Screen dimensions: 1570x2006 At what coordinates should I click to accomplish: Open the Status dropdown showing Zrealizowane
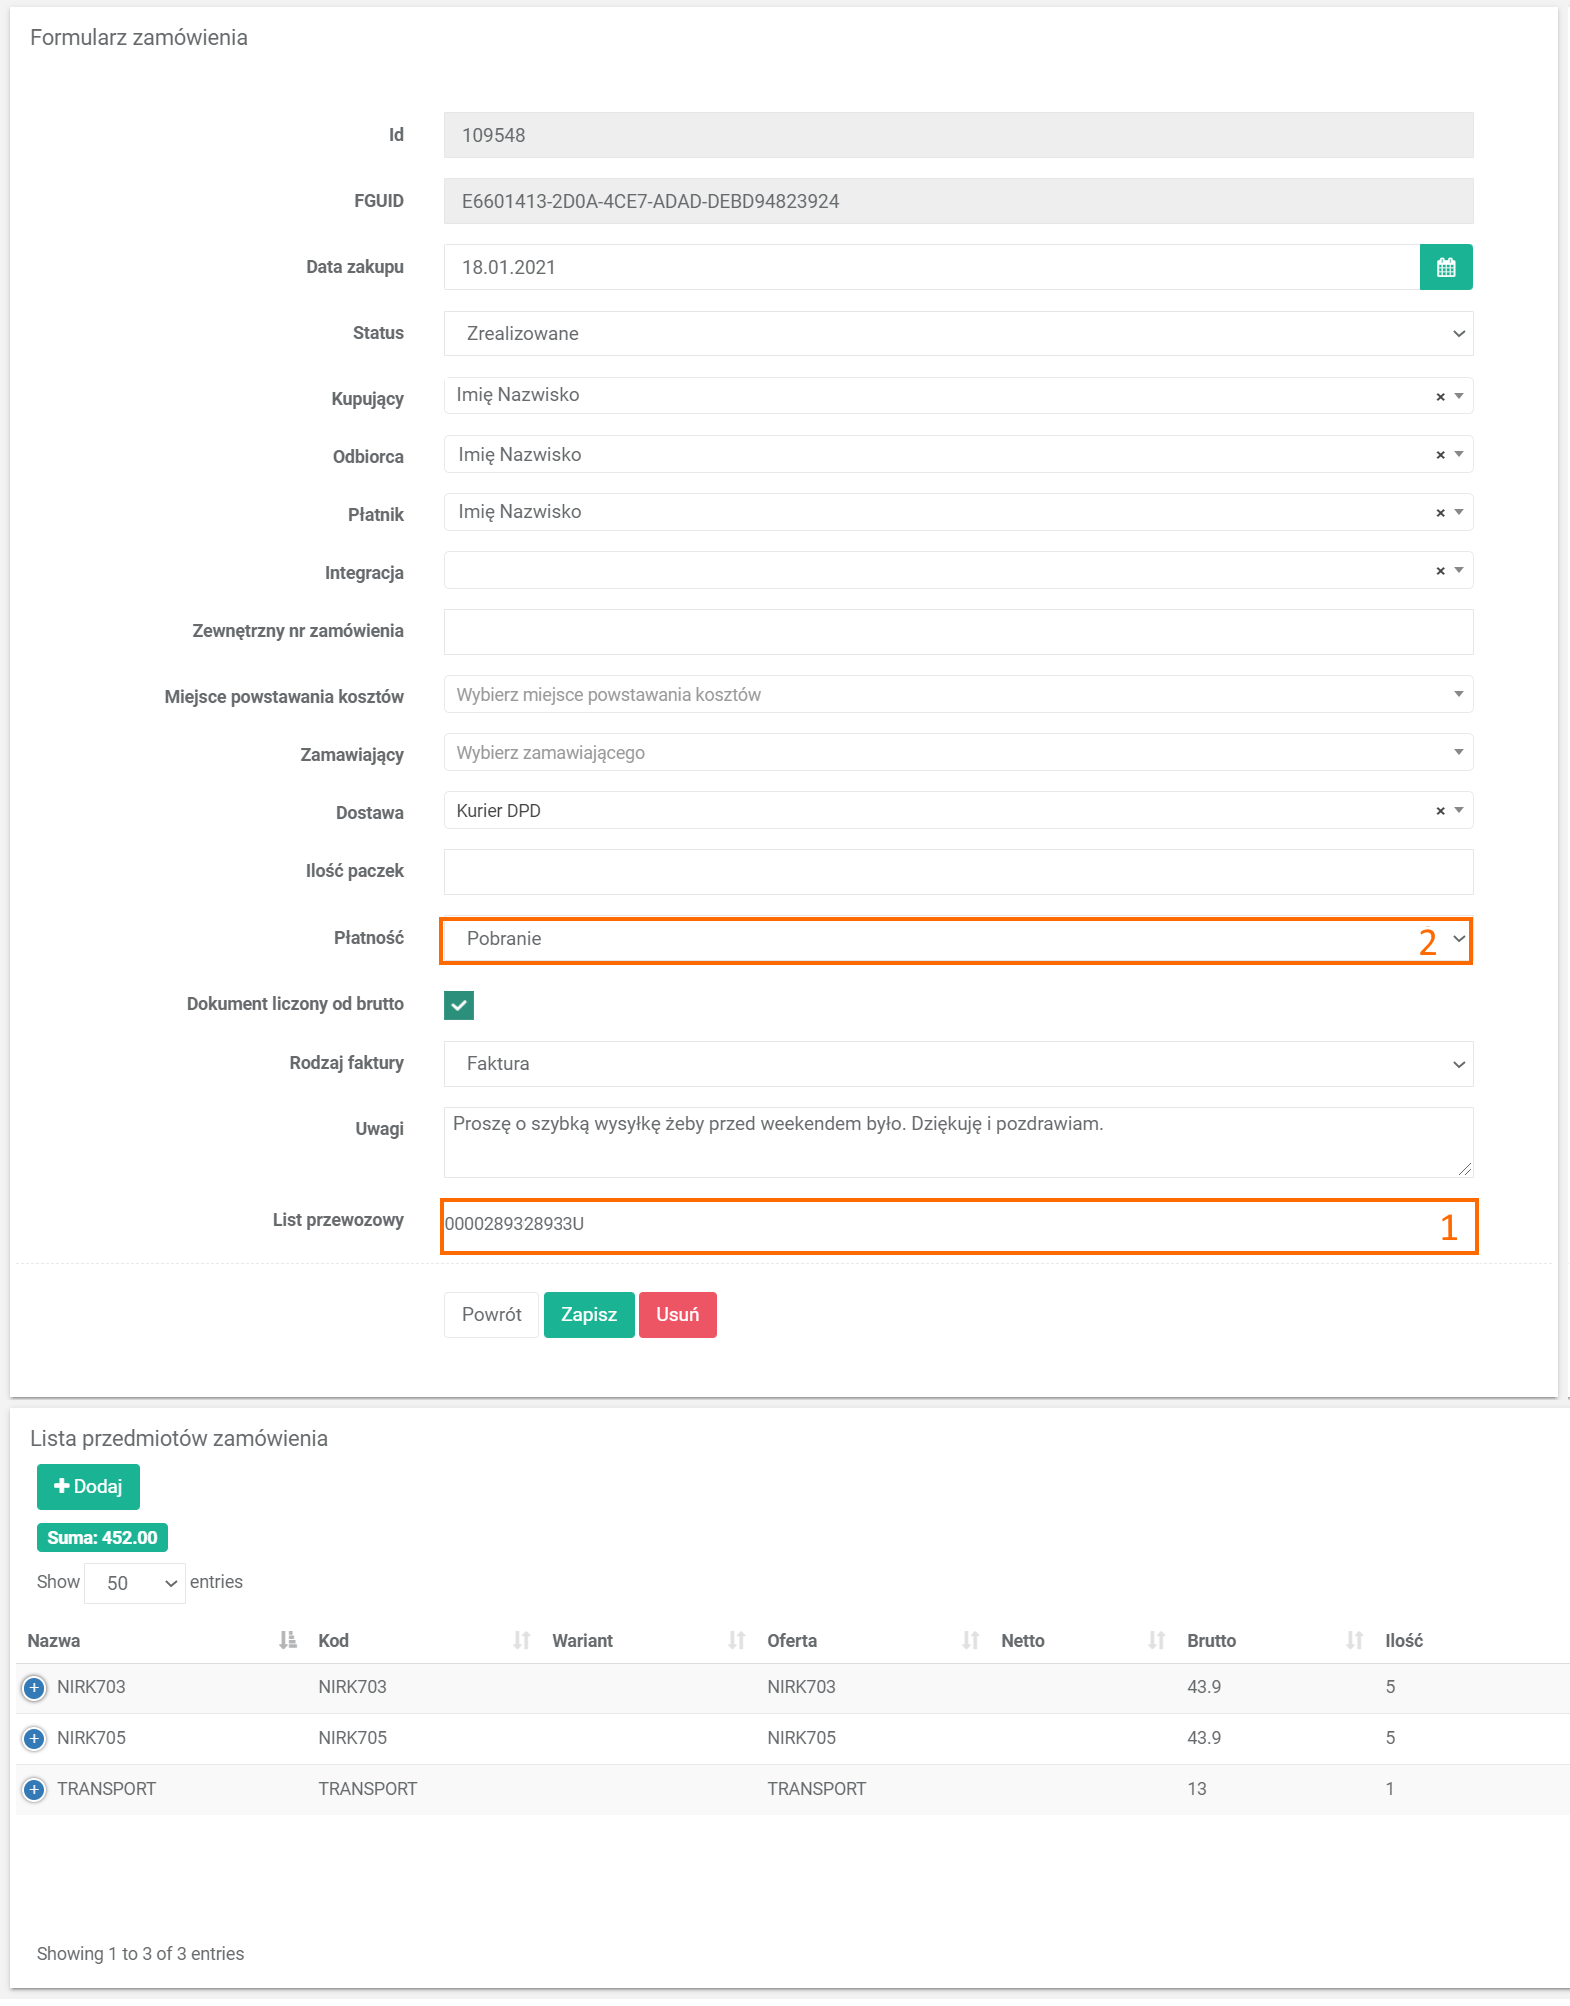pos(957,334)
